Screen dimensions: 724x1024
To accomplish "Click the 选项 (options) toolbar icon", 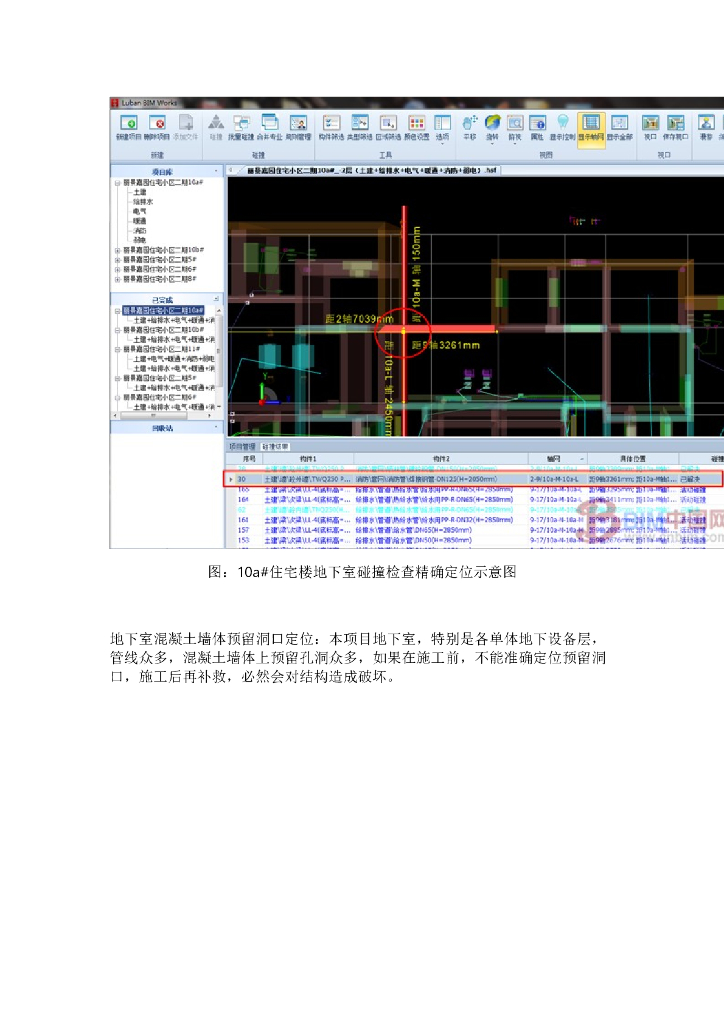I will click(x=443, y=127).
